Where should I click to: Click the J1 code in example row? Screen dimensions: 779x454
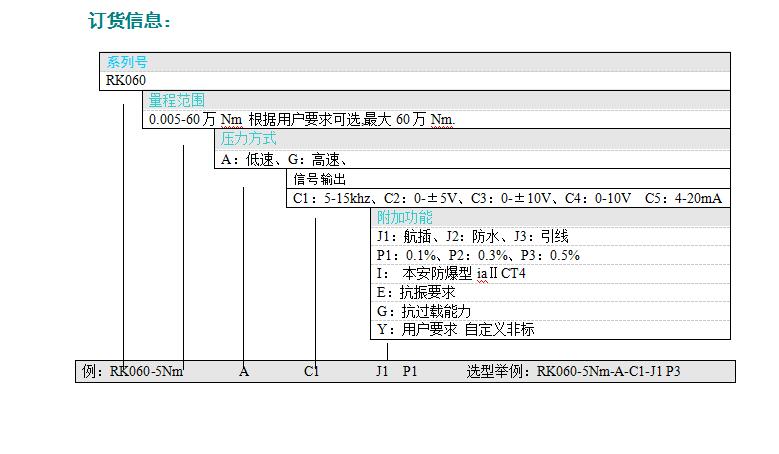(x=382, y=372)
